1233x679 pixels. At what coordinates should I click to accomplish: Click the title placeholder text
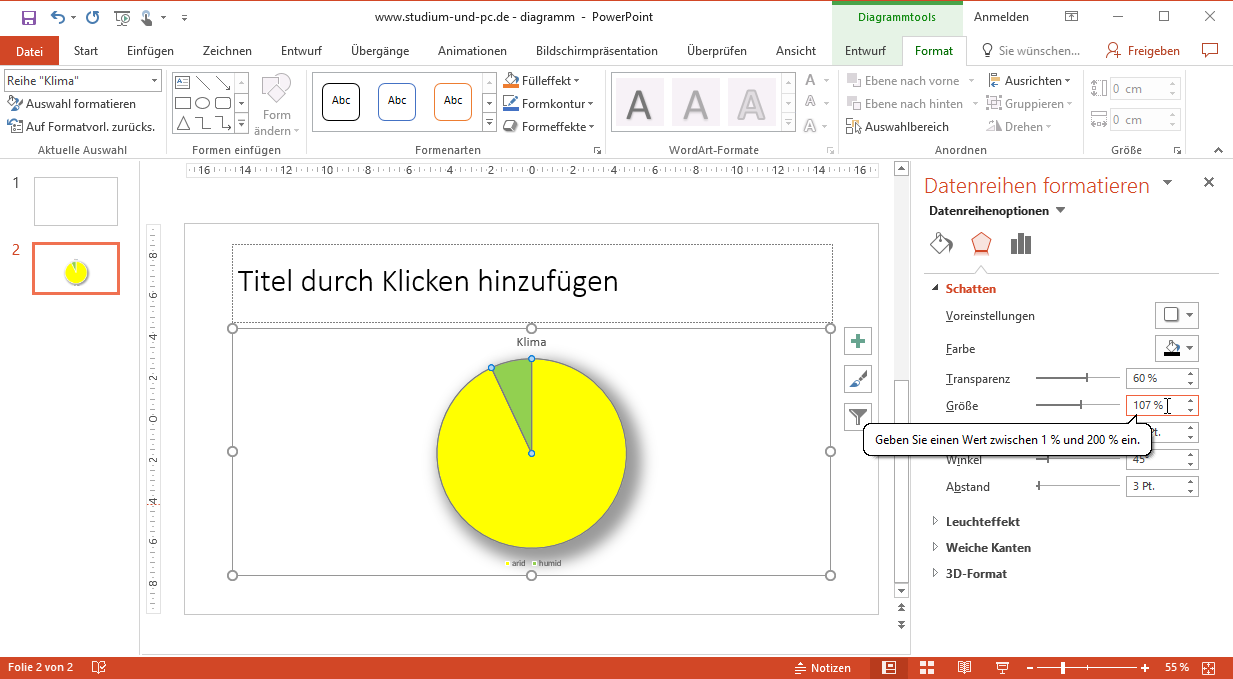click(428, 281)
